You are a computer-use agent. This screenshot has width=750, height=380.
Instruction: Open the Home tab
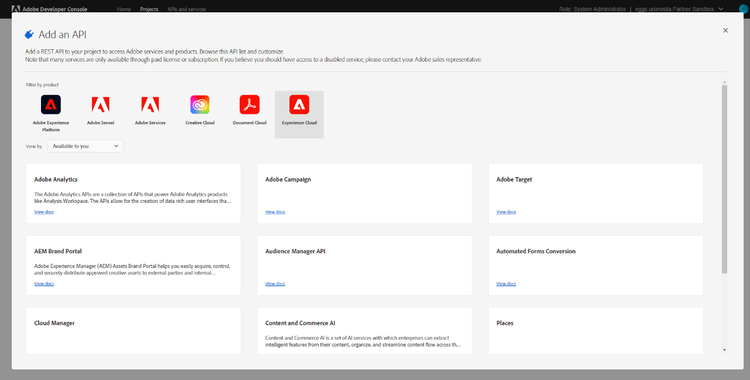click(124, 9)
